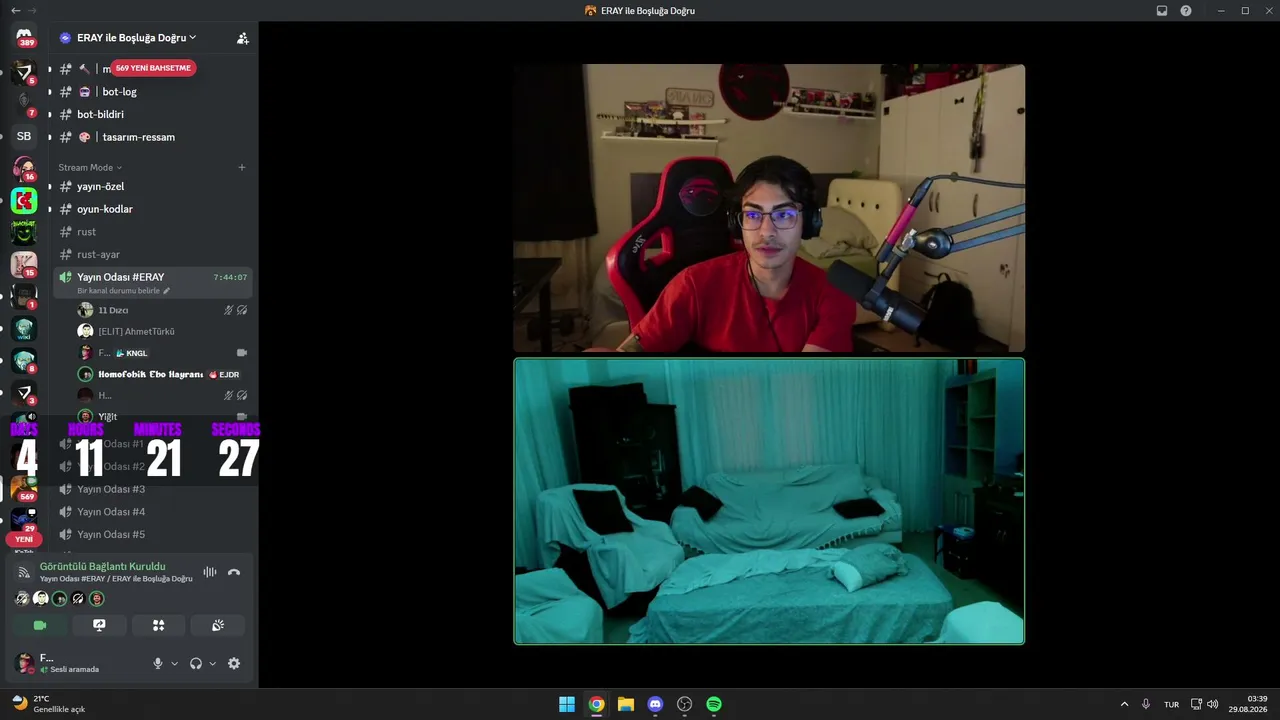Focus the red-shirt webcam video tile
Image resolution: width=1280 pixels, height=720 pixels.
coord(769,208)
